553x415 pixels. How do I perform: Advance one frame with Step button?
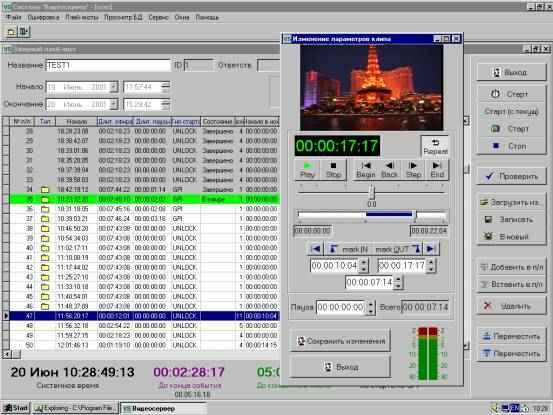coord(413,170)
